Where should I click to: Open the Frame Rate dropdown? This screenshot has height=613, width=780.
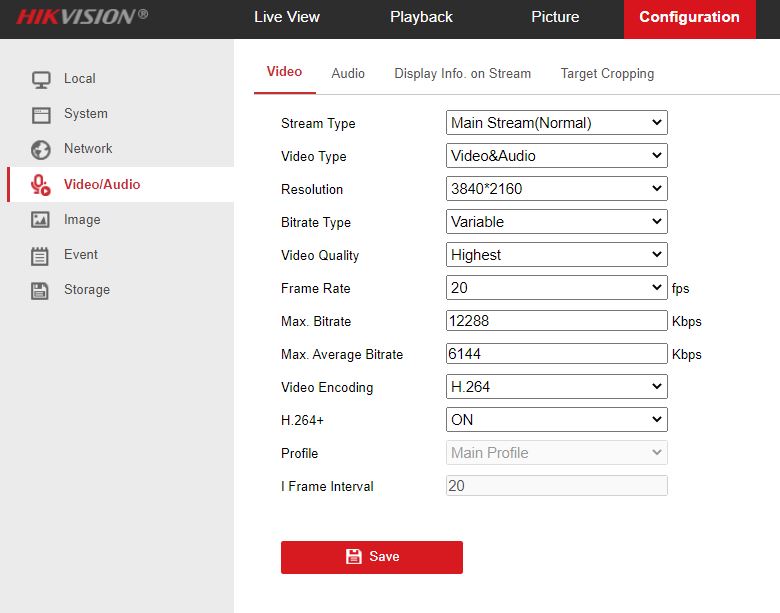tap(556, 288)
